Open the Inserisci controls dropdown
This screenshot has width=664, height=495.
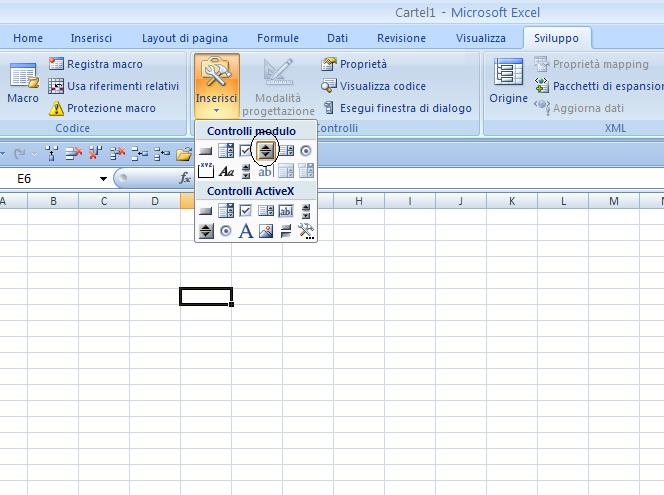coord(216,86)
